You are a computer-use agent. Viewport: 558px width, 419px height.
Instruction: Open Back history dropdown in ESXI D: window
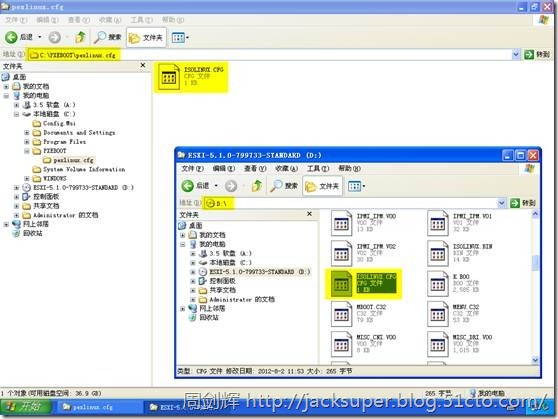[x=216, y=186]
